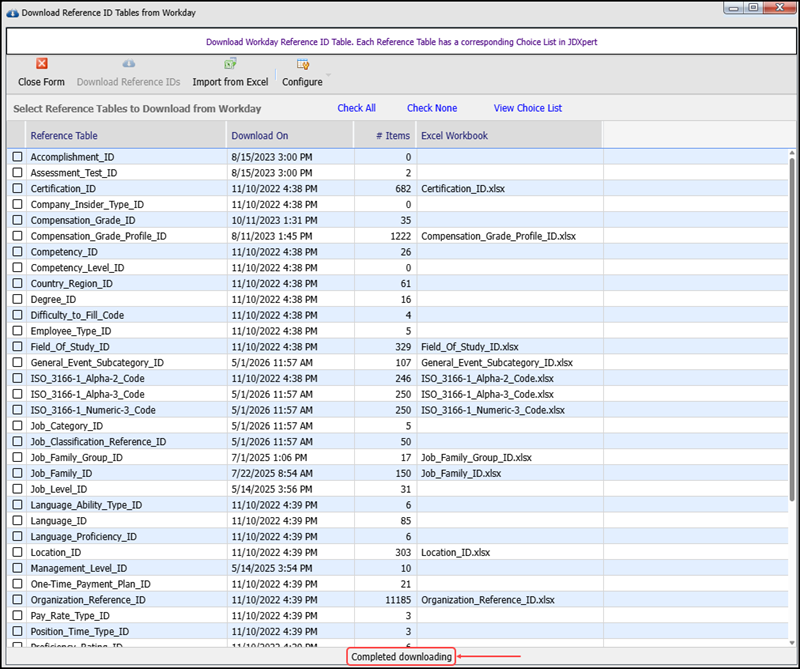Screen dimensions: 800x669
Task: Select the Management_Level_ID row name
Action: pyautogui.click(x=79, y=568)
